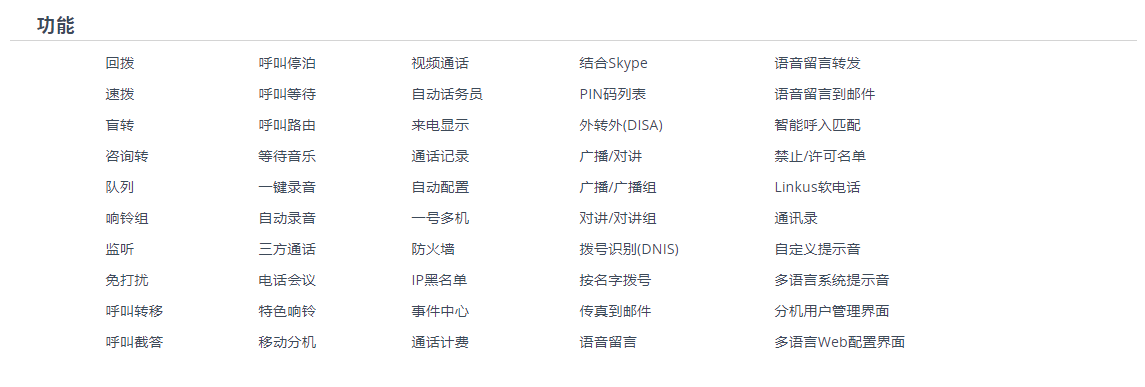Image resolution: width=1145 pixels, height=387 pixels.
Task: Open the 传真到邮件 feature
Action: (x=615, y=311)
